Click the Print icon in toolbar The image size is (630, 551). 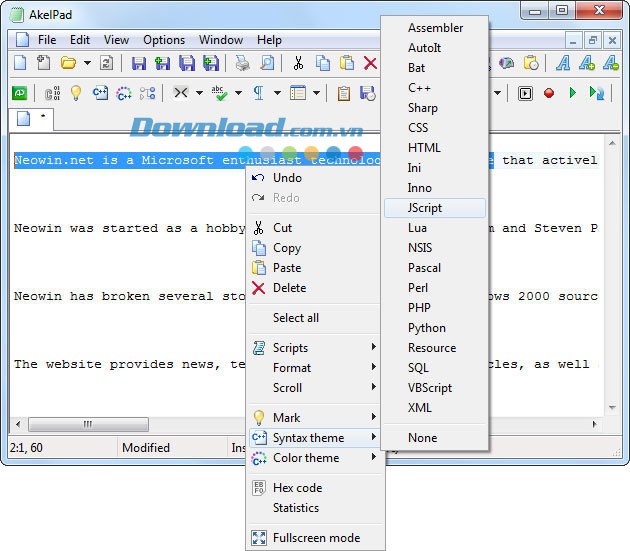pyautogui.click(x=242, y=63)
